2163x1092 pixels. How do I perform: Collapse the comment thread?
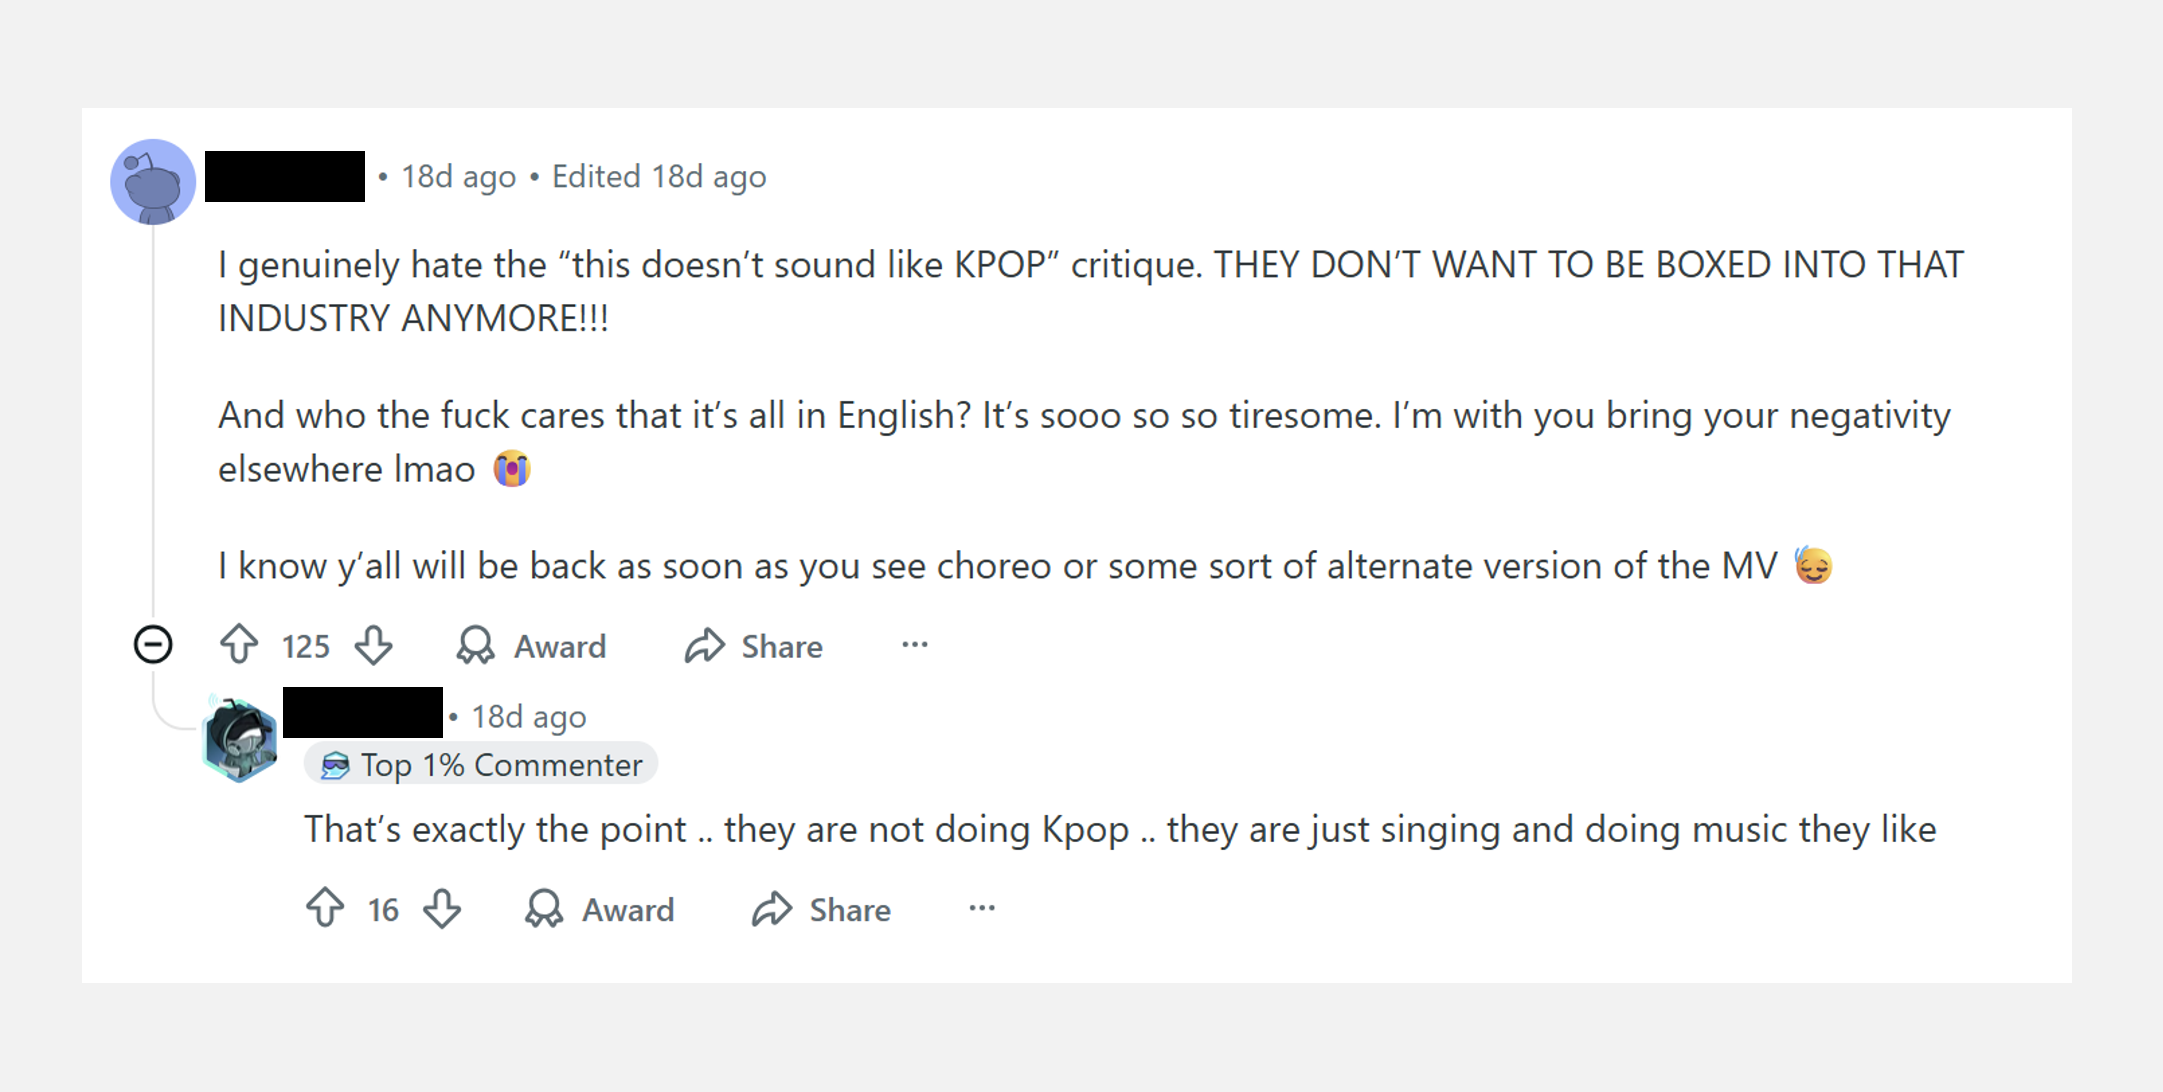pos(151,645)
